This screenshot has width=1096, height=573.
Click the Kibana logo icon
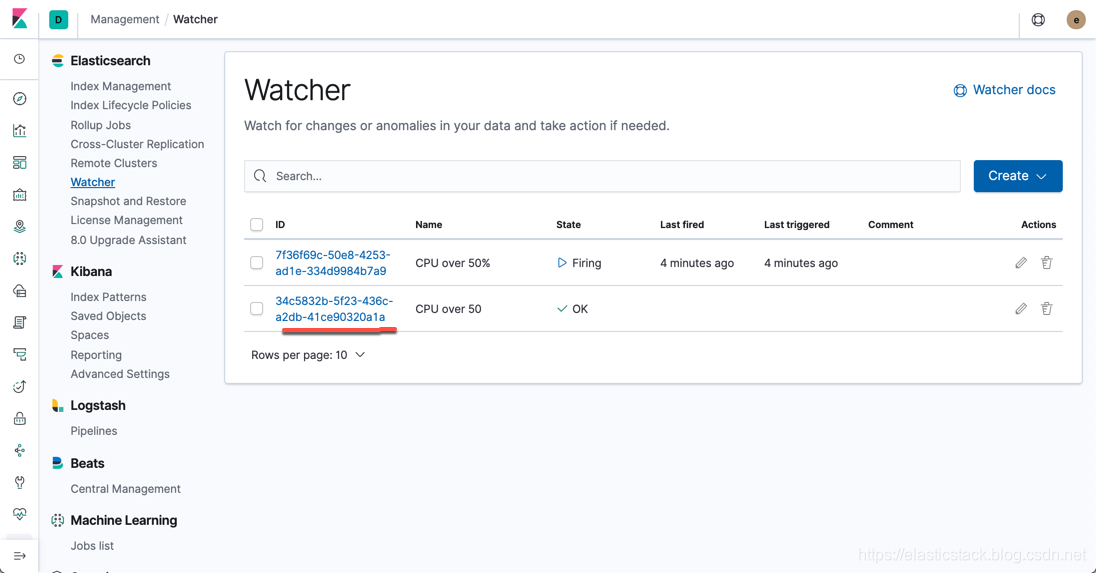(x=20, y=19)
